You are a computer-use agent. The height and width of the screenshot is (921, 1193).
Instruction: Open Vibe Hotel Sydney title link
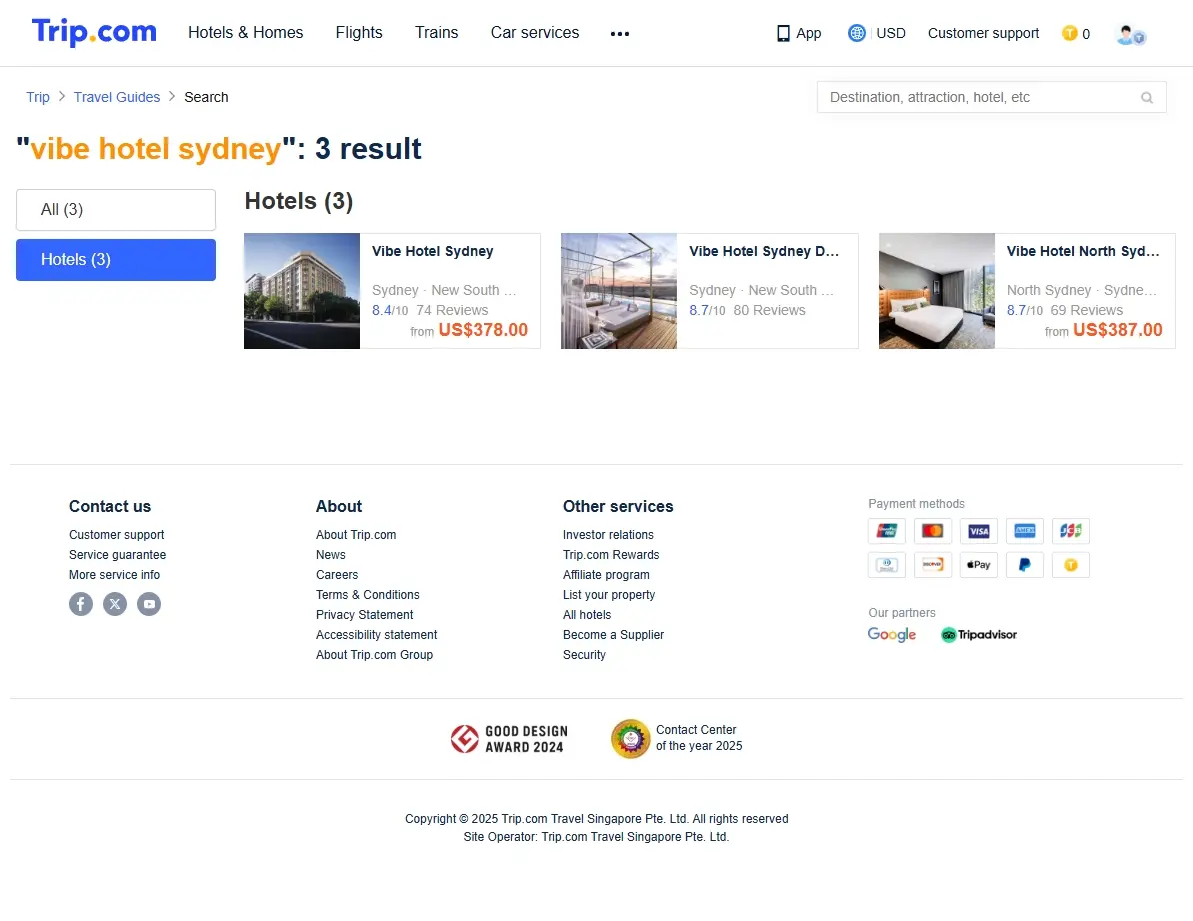(433, 252)
